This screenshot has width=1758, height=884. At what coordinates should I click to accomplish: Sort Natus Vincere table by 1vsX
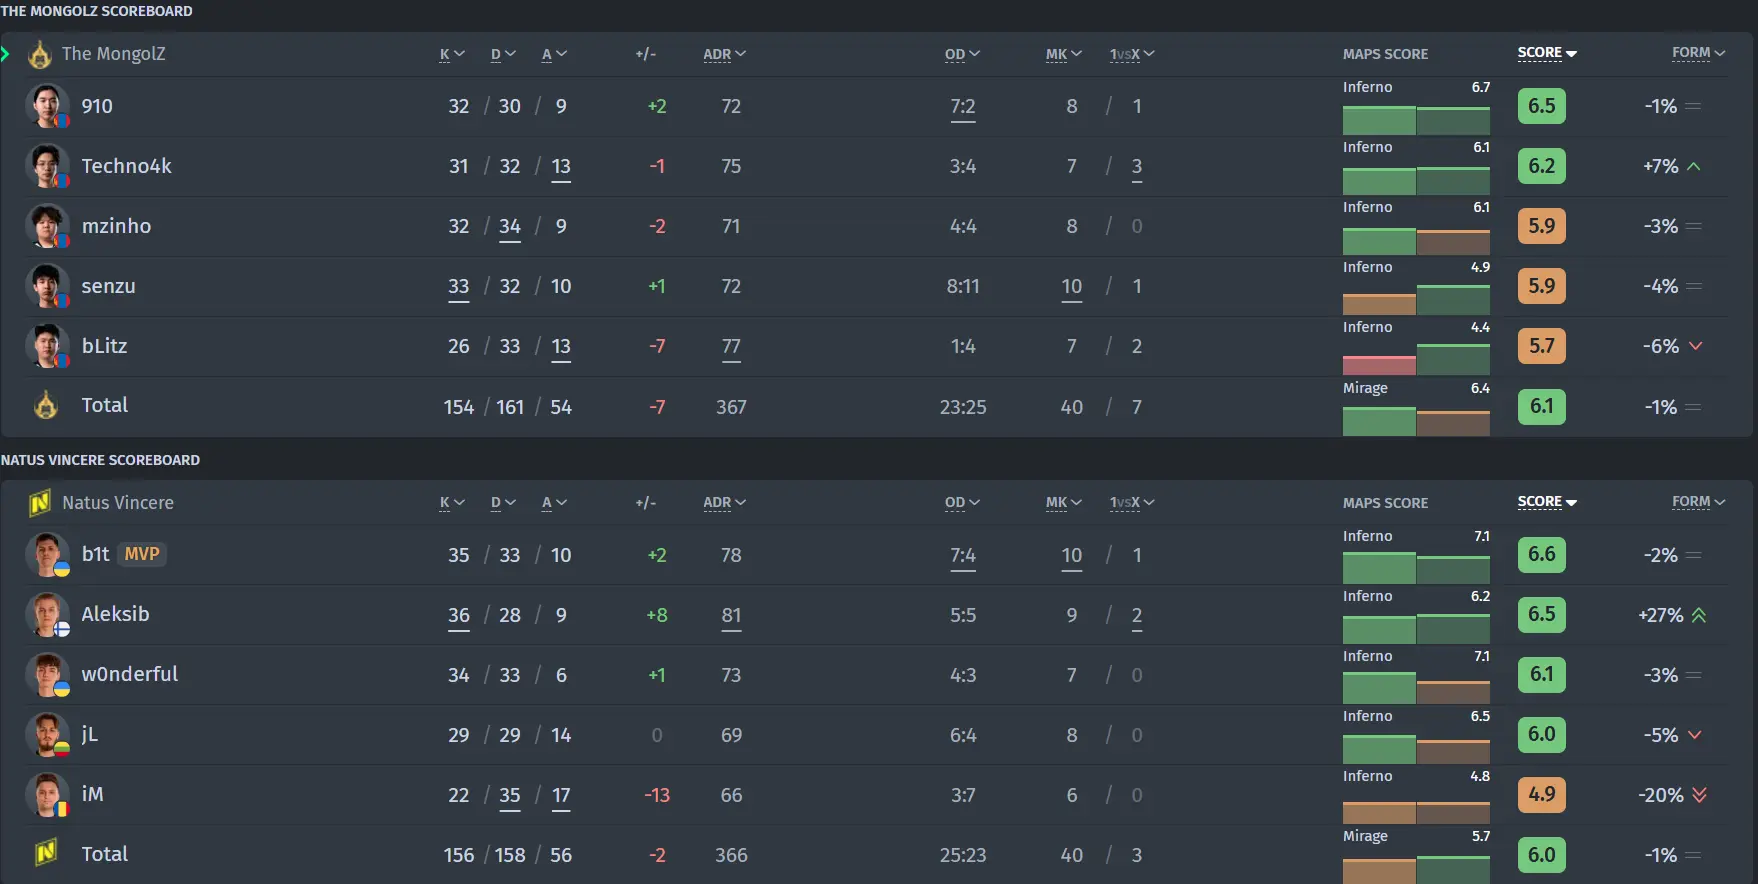tap(1131, 503)
